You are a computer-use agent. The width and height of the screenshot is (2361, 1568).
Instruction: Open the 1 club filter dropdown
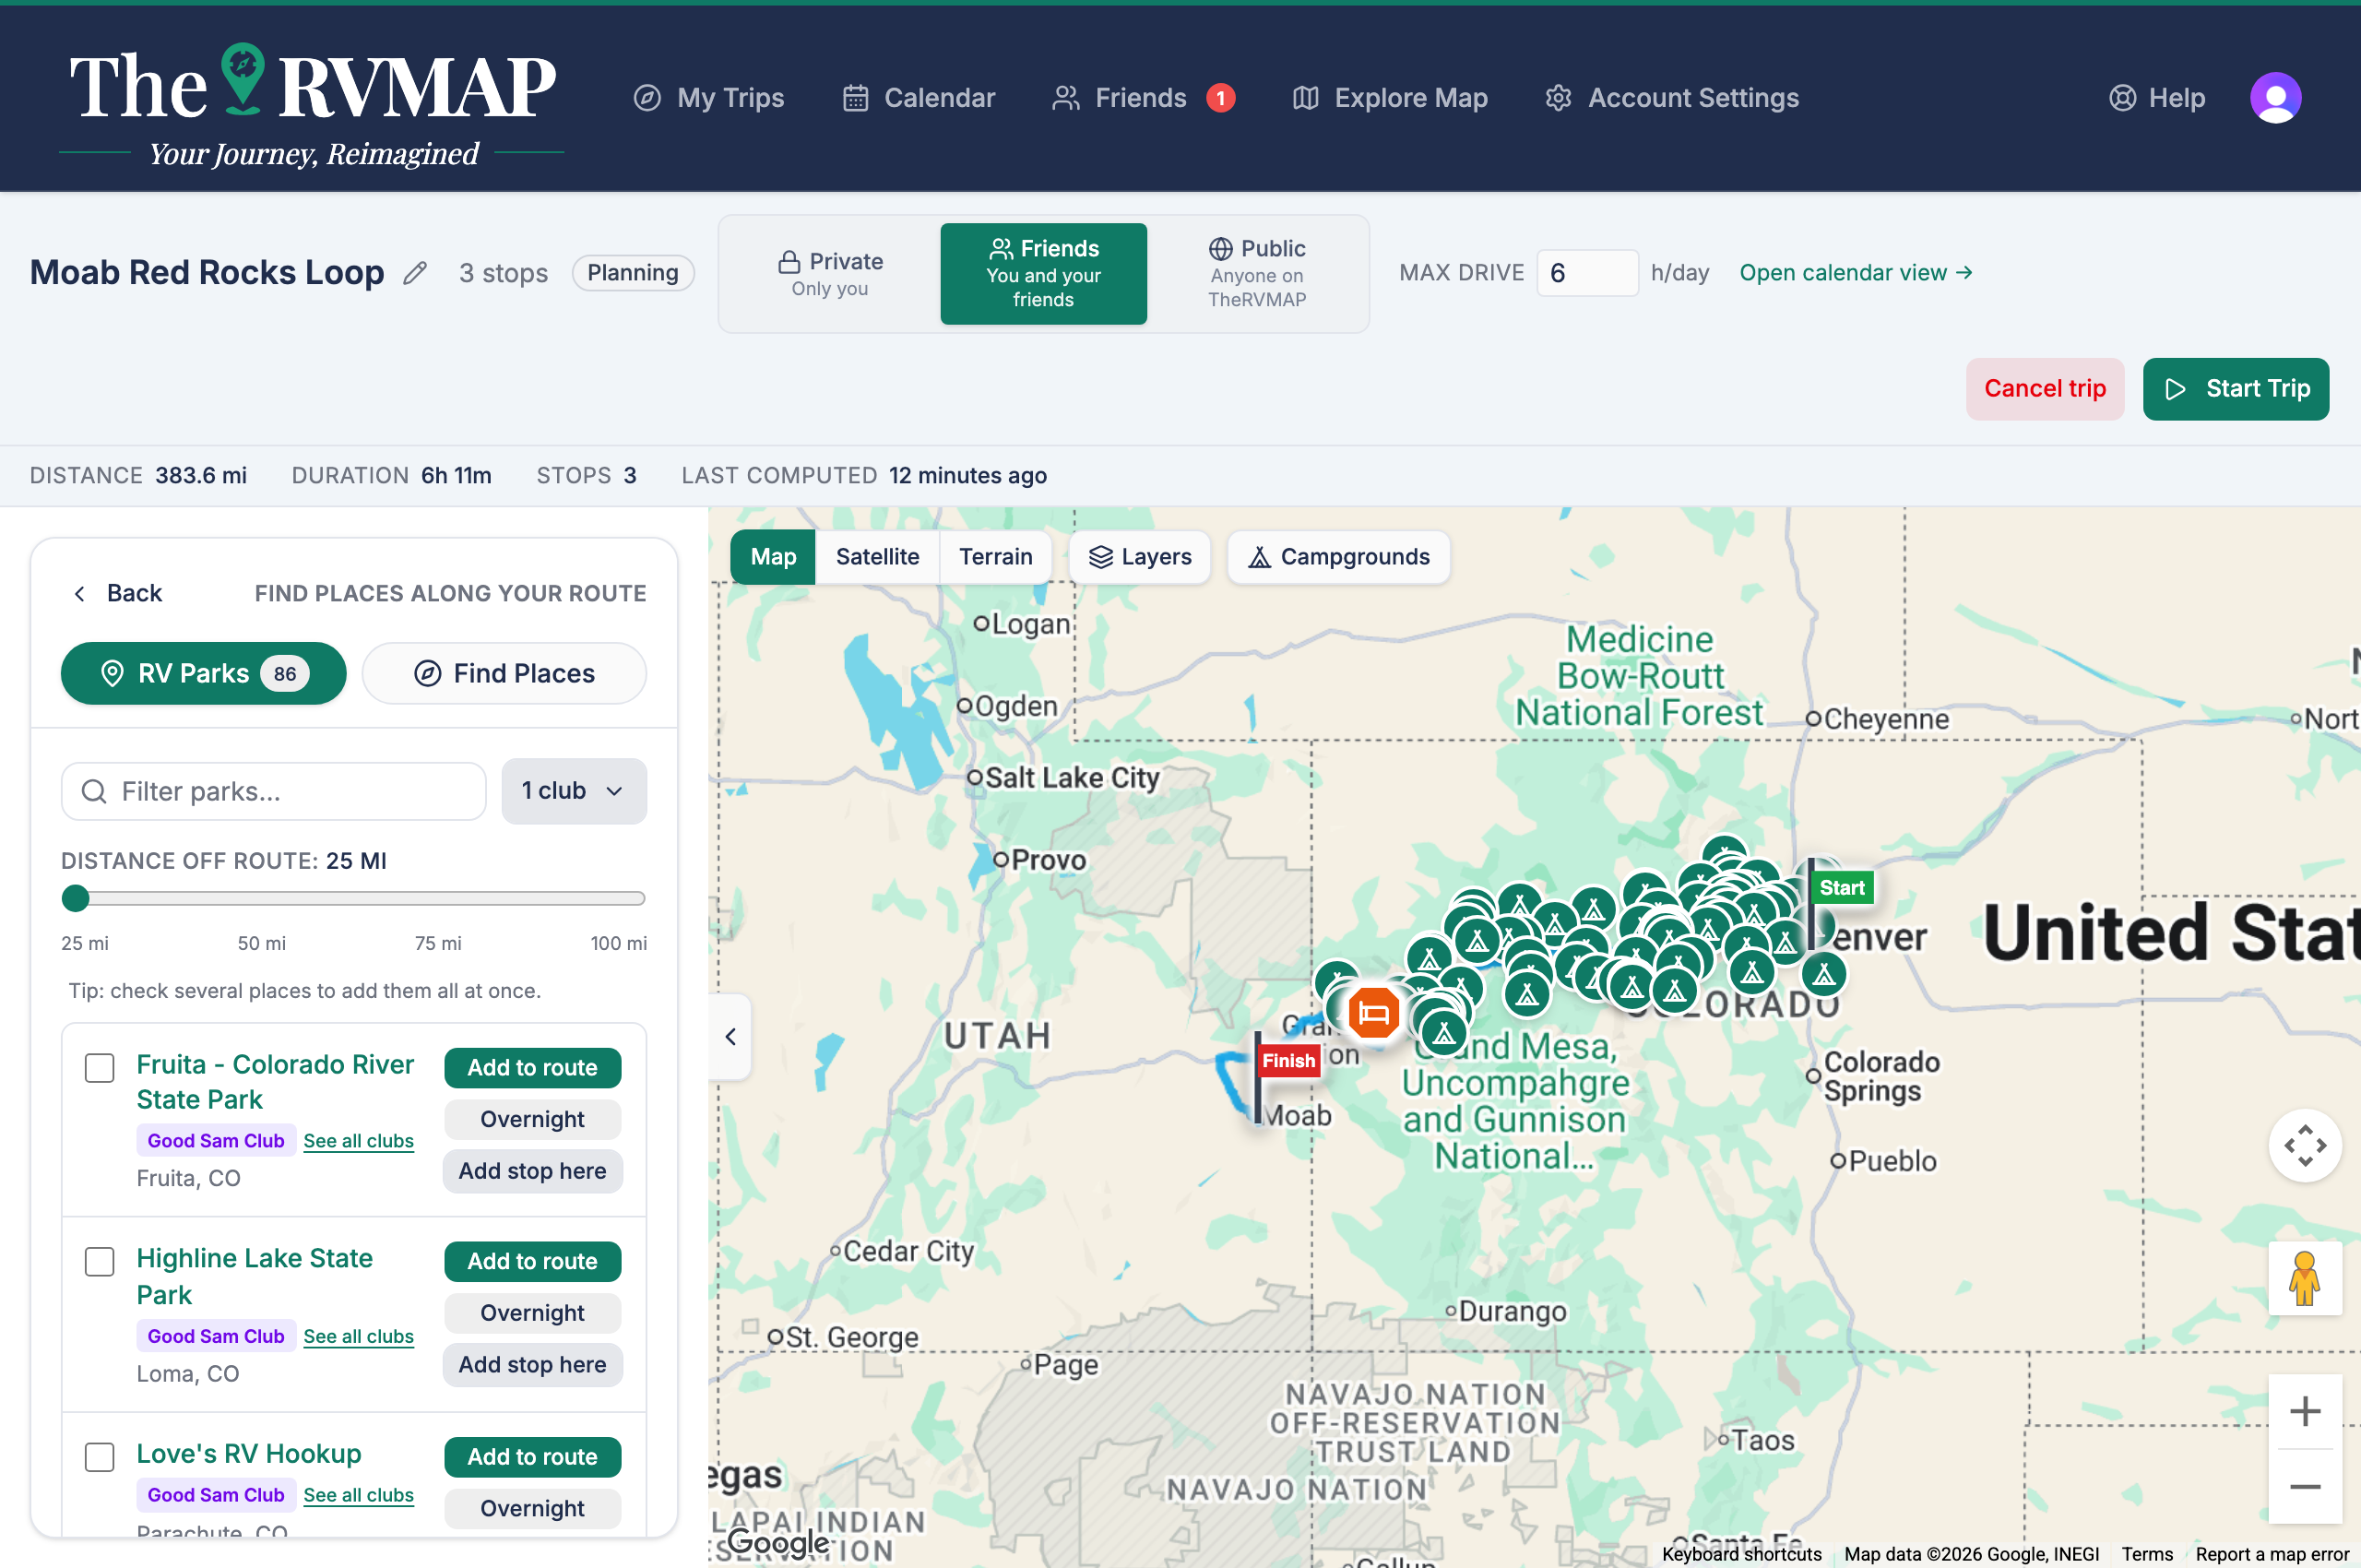point(574,791)
